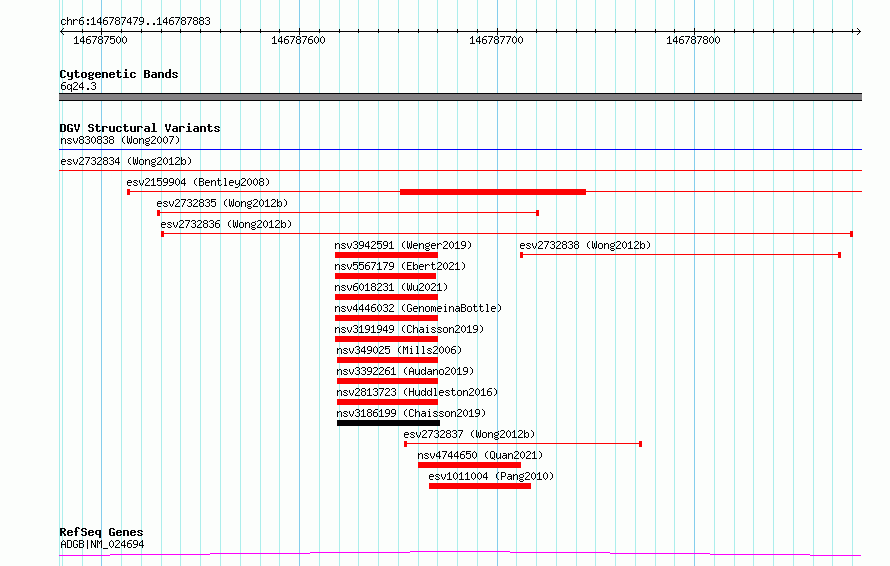Viewport: 890px width, 566px height.
Task: Open variant nsv6018231 (Wu2021)
Action: pyautogui.click(x=391, y=287)
